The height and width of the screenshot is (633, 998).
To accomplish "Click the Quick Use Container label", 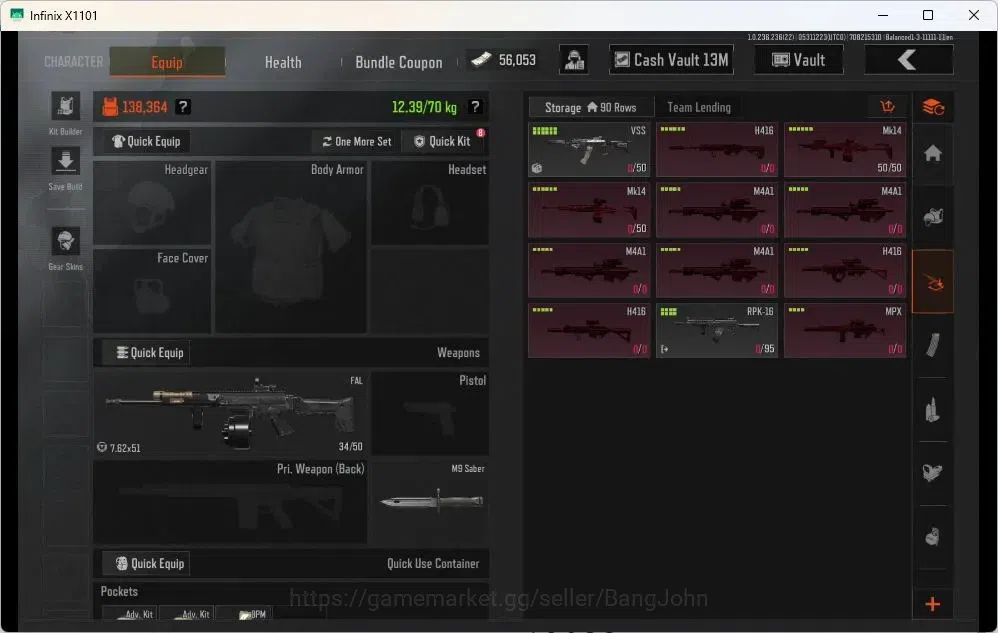I will 433,563.
